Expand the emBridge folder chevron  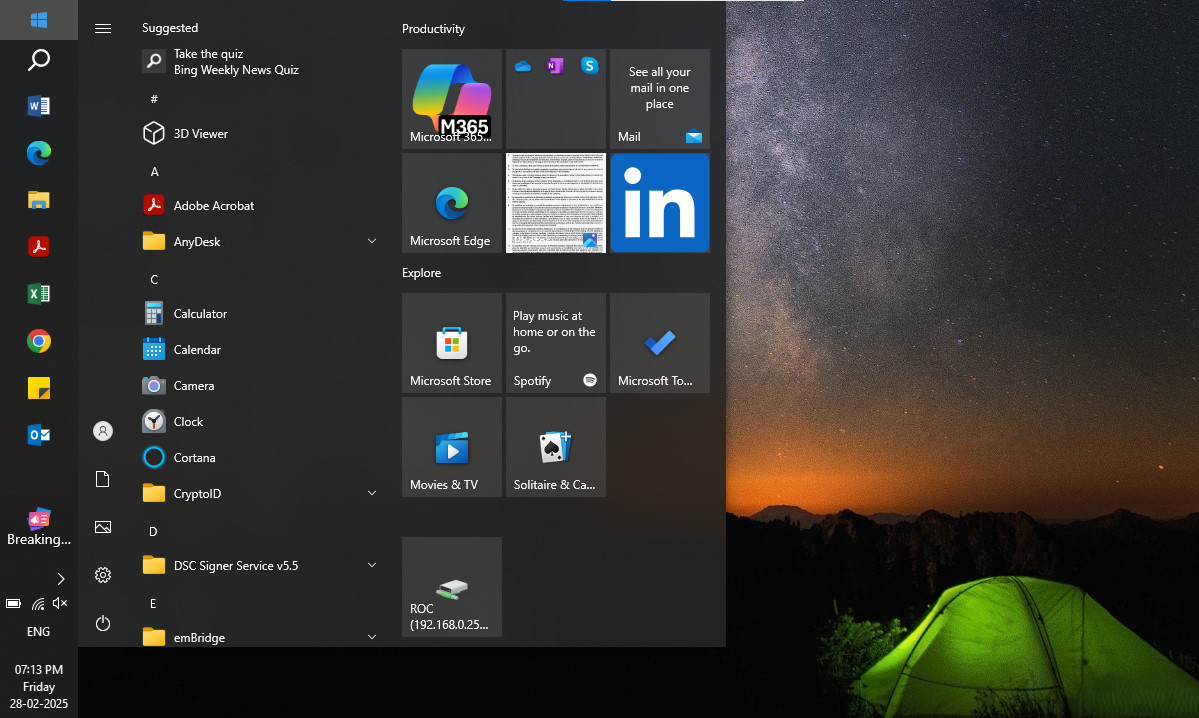(372, 637)
